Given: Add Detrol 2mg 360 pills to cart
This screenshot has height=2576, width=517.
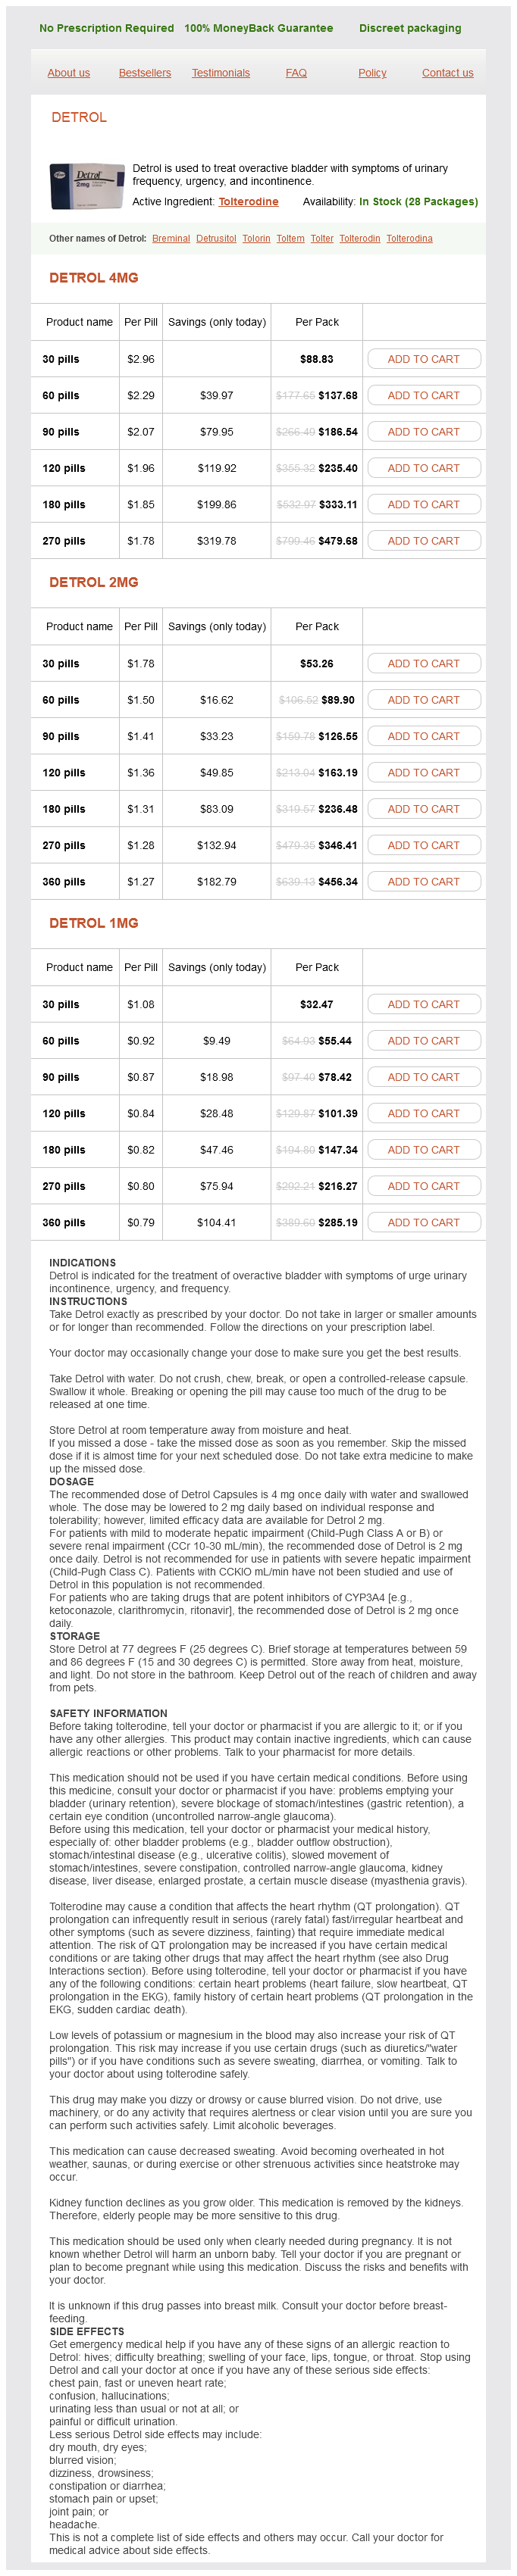Looking at the screenshot, I should (x=423, y=882).
